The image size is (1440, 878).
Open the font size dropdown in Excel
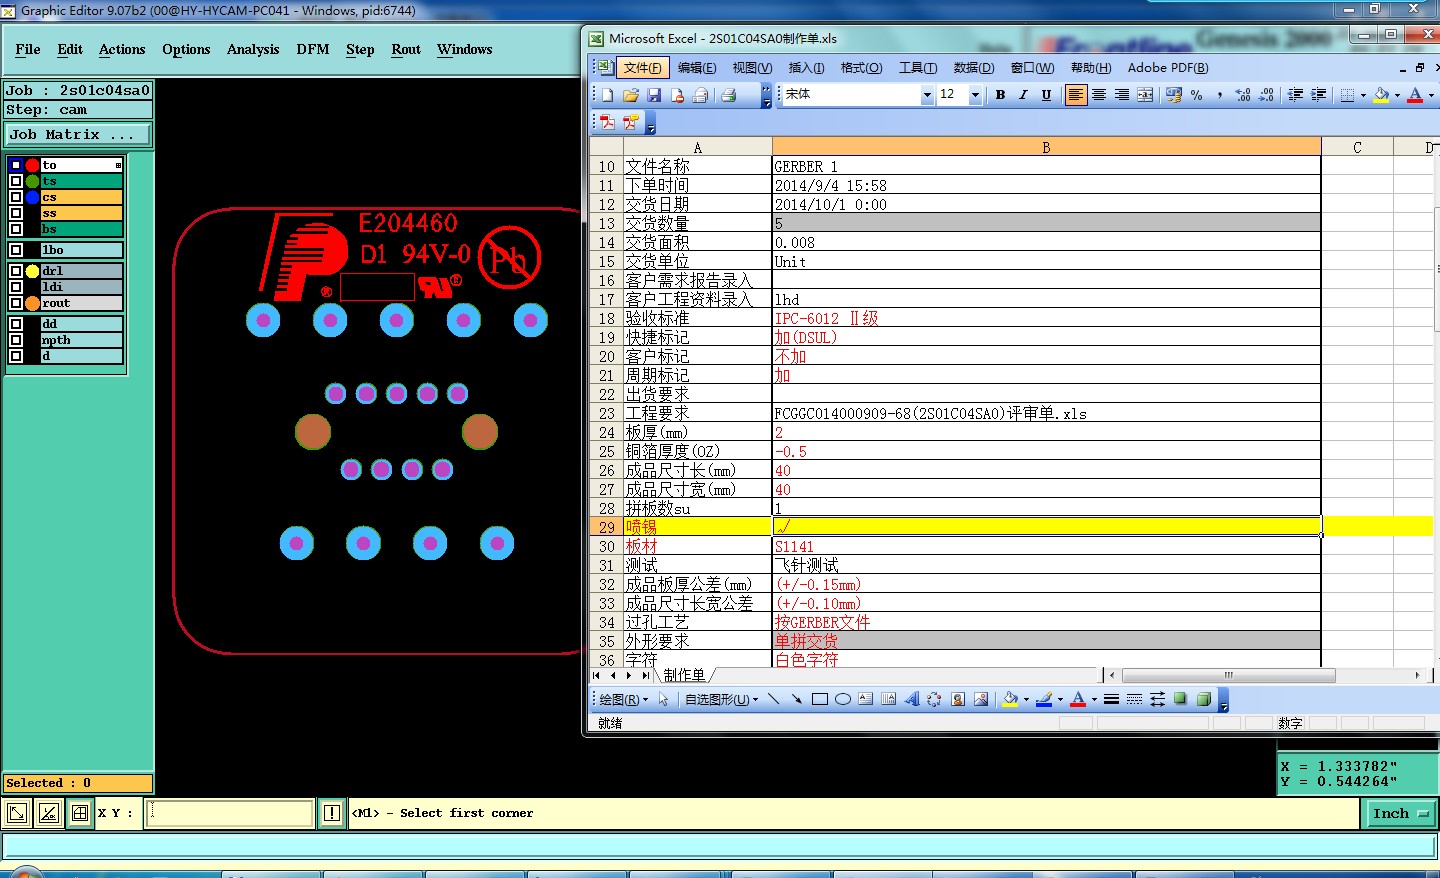pyautogui.click(x=975, y=95)
